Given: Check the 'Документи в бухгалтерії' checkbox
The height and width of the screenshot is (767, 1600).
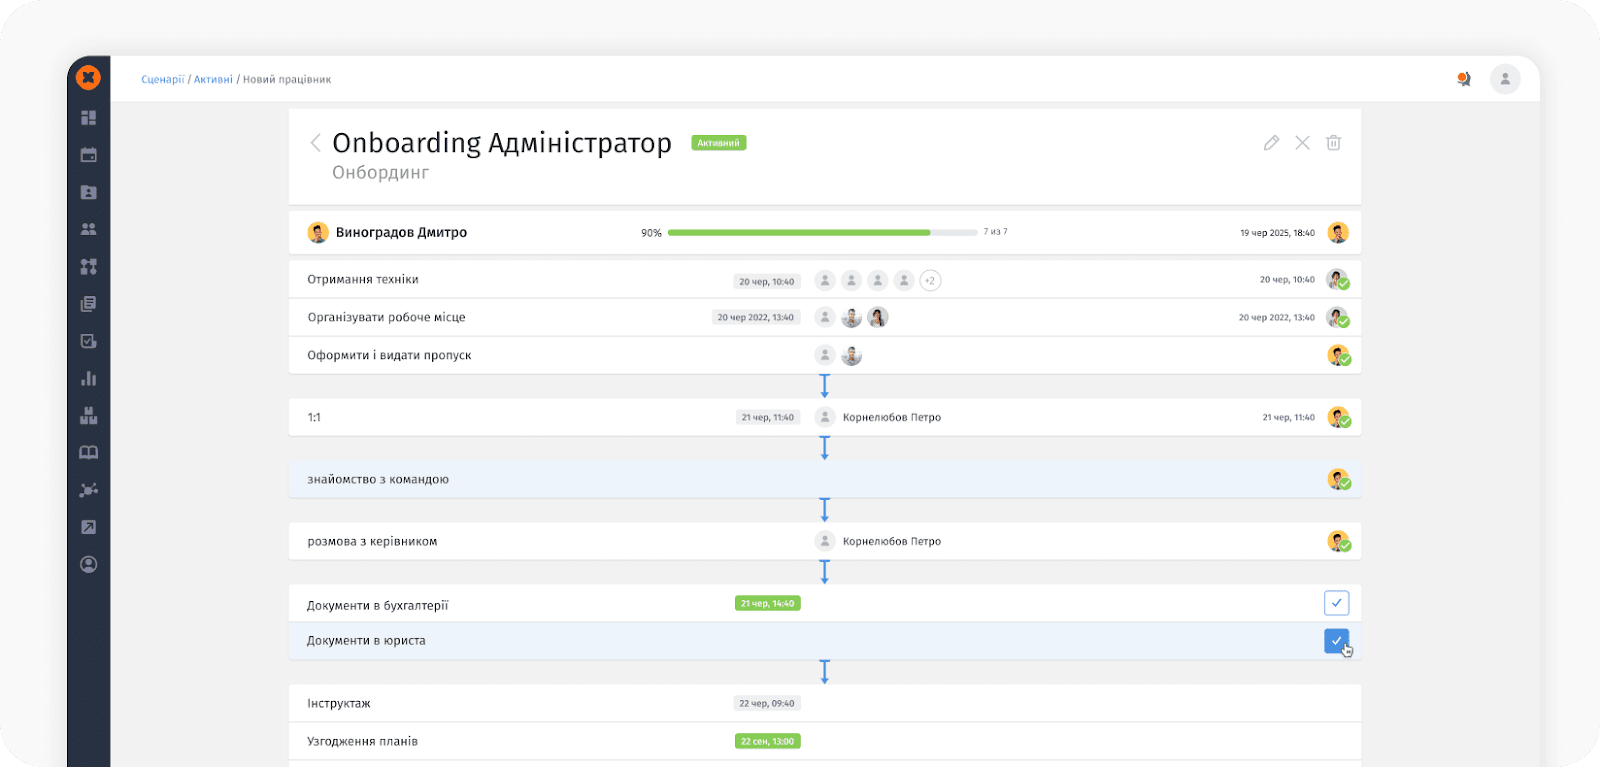Looking at the screenshot, I should [1336, 603].
